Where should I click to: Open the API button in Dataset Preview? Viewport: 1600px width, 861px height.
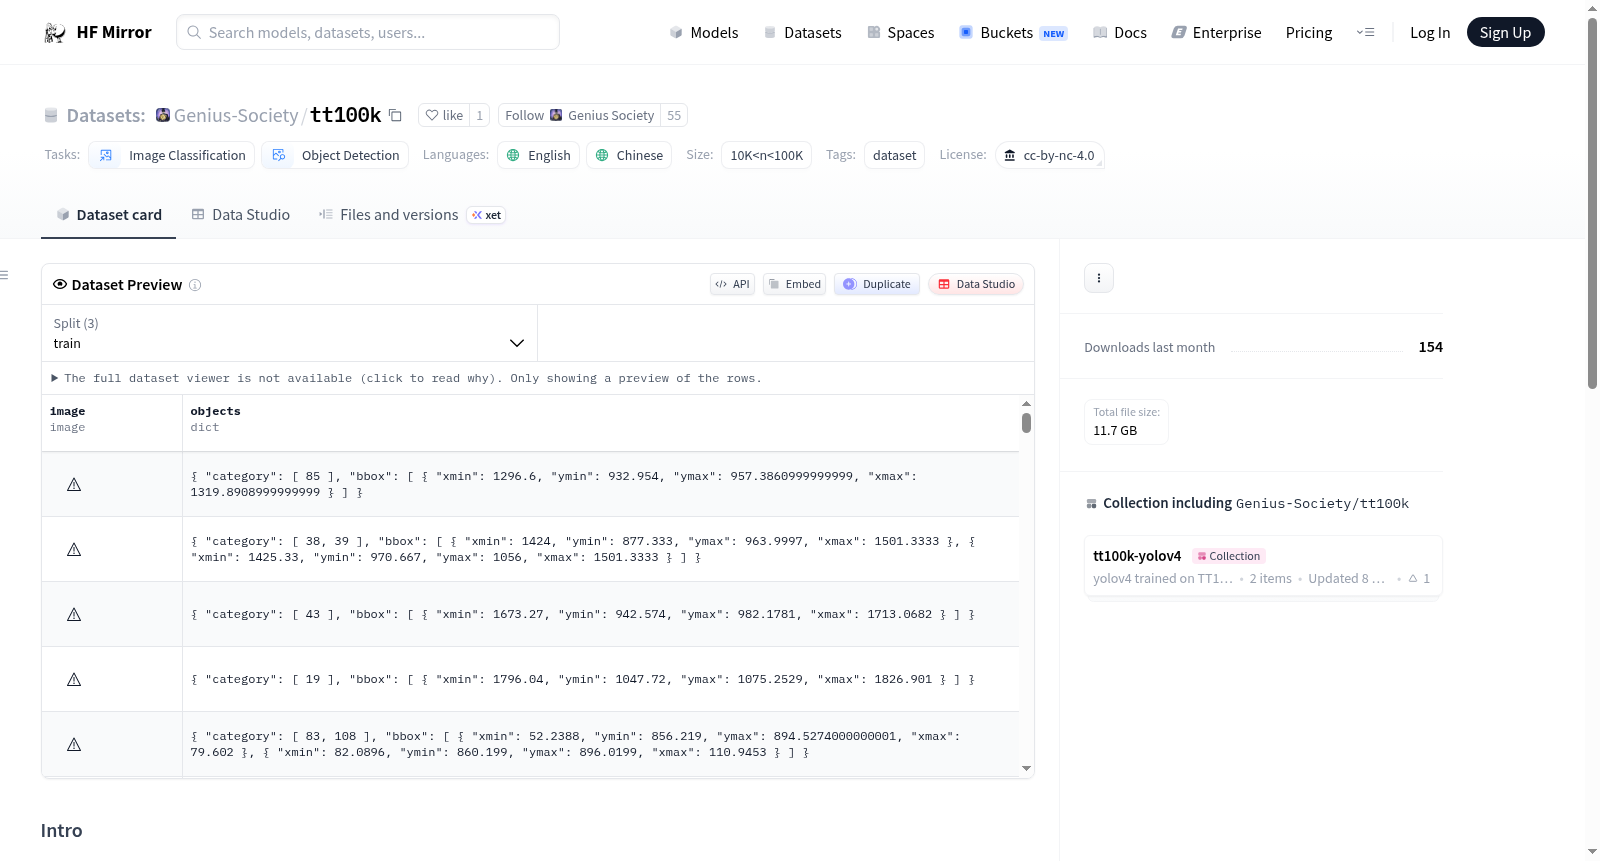click(732, 284)
